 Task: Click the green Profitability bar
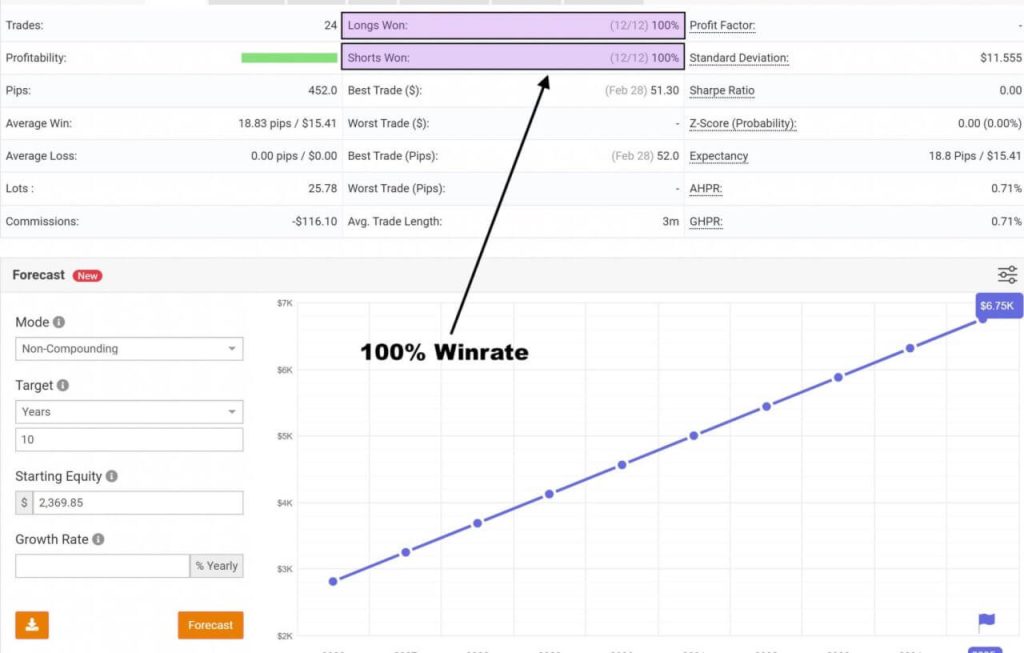[x=288, y=58]
